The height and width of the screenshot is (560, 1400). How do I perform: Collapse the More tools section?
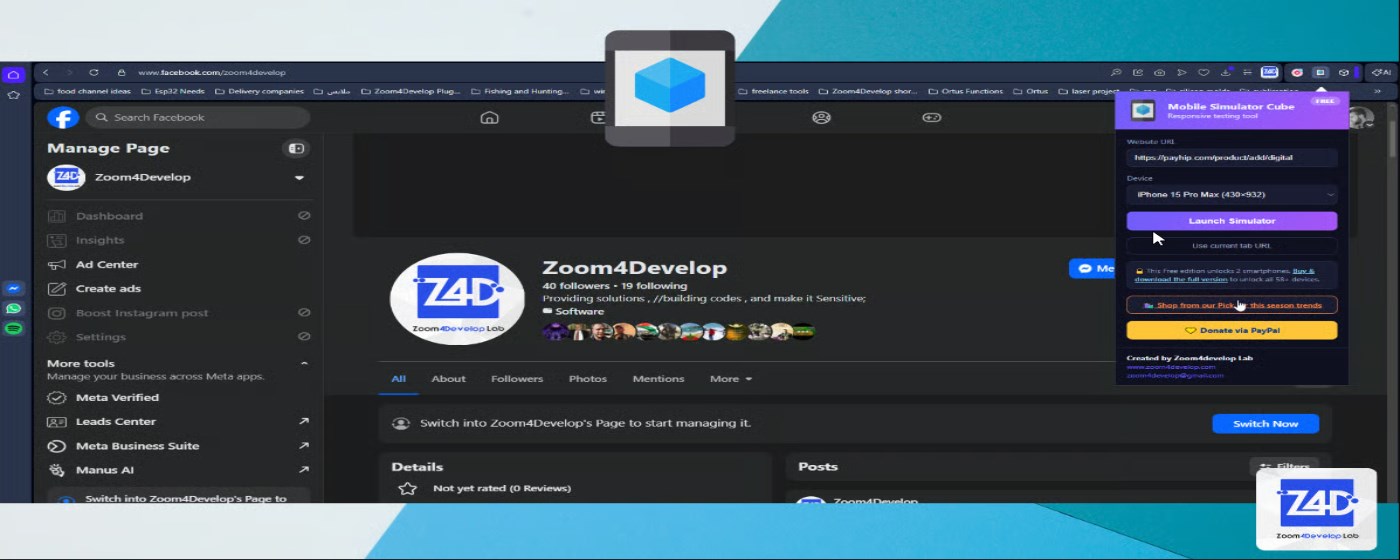pos(304,364)
